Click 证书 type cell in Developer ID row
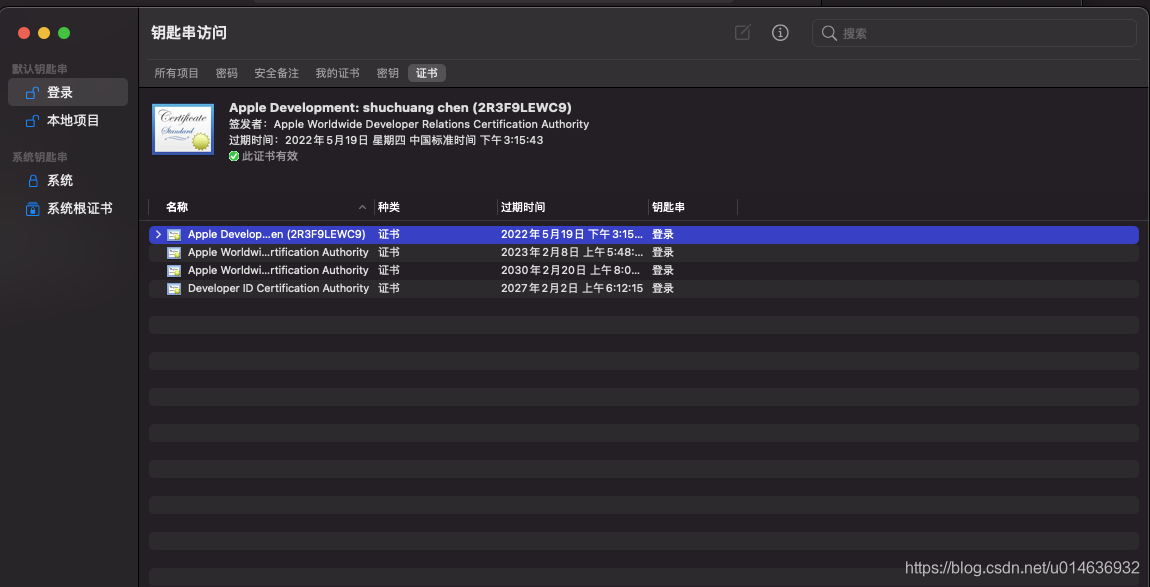 point(389,288)
